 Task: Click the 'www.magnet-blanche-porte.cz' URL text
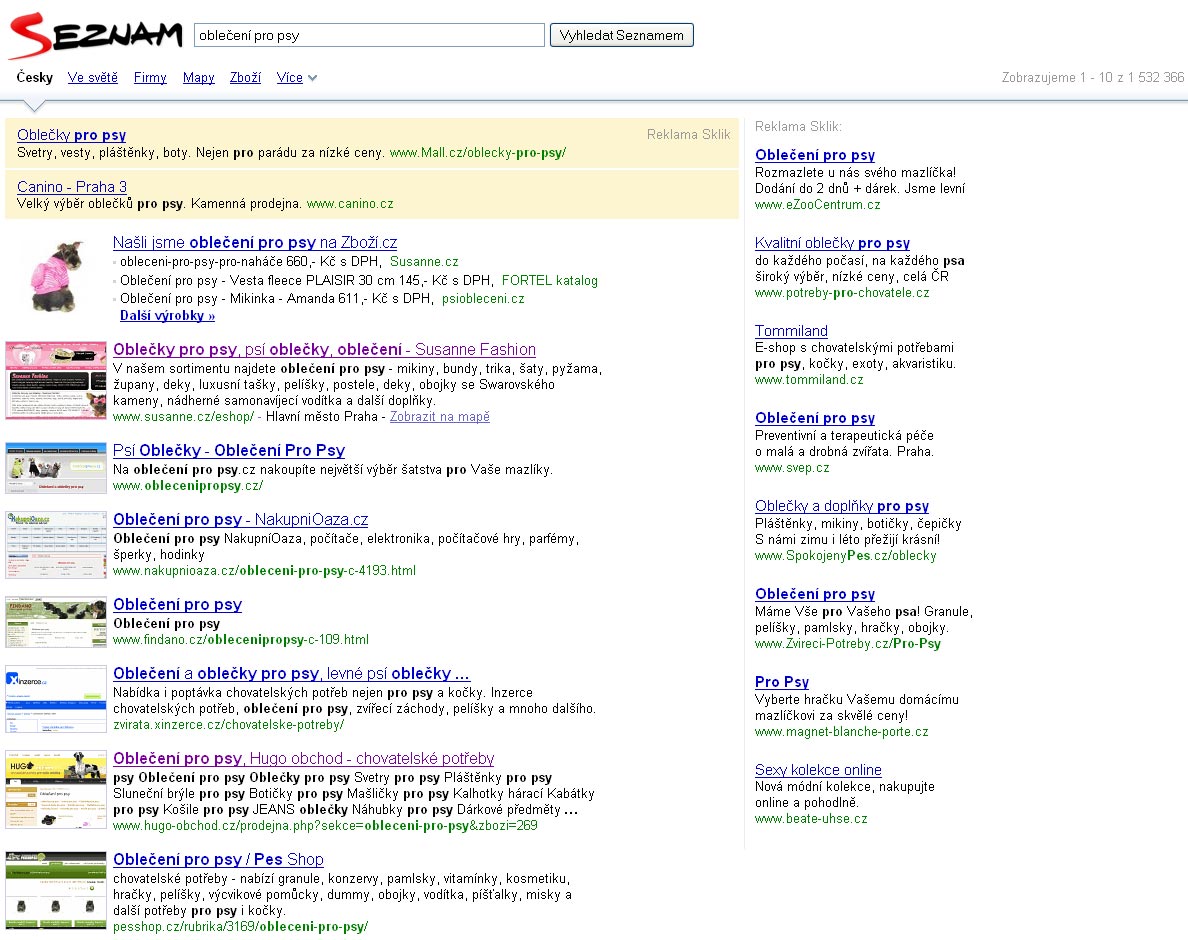(x=841, y=732)
